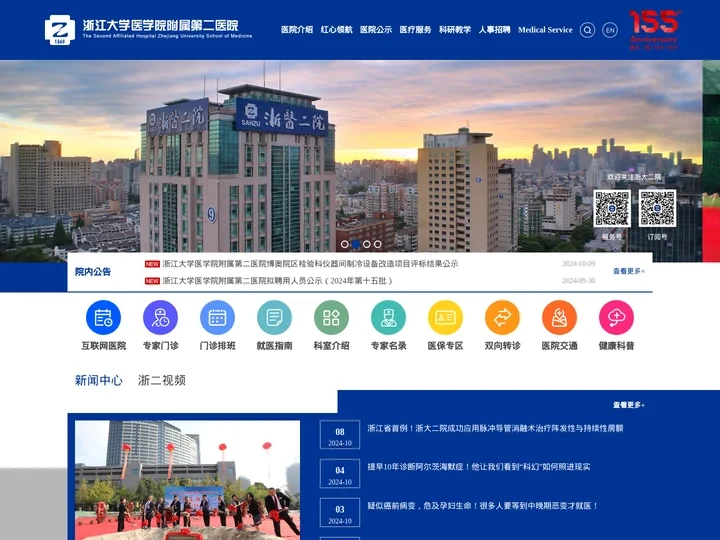
Task: Open news 浙江省首例 脉冲导管消融术
Action: coord(495,428)
